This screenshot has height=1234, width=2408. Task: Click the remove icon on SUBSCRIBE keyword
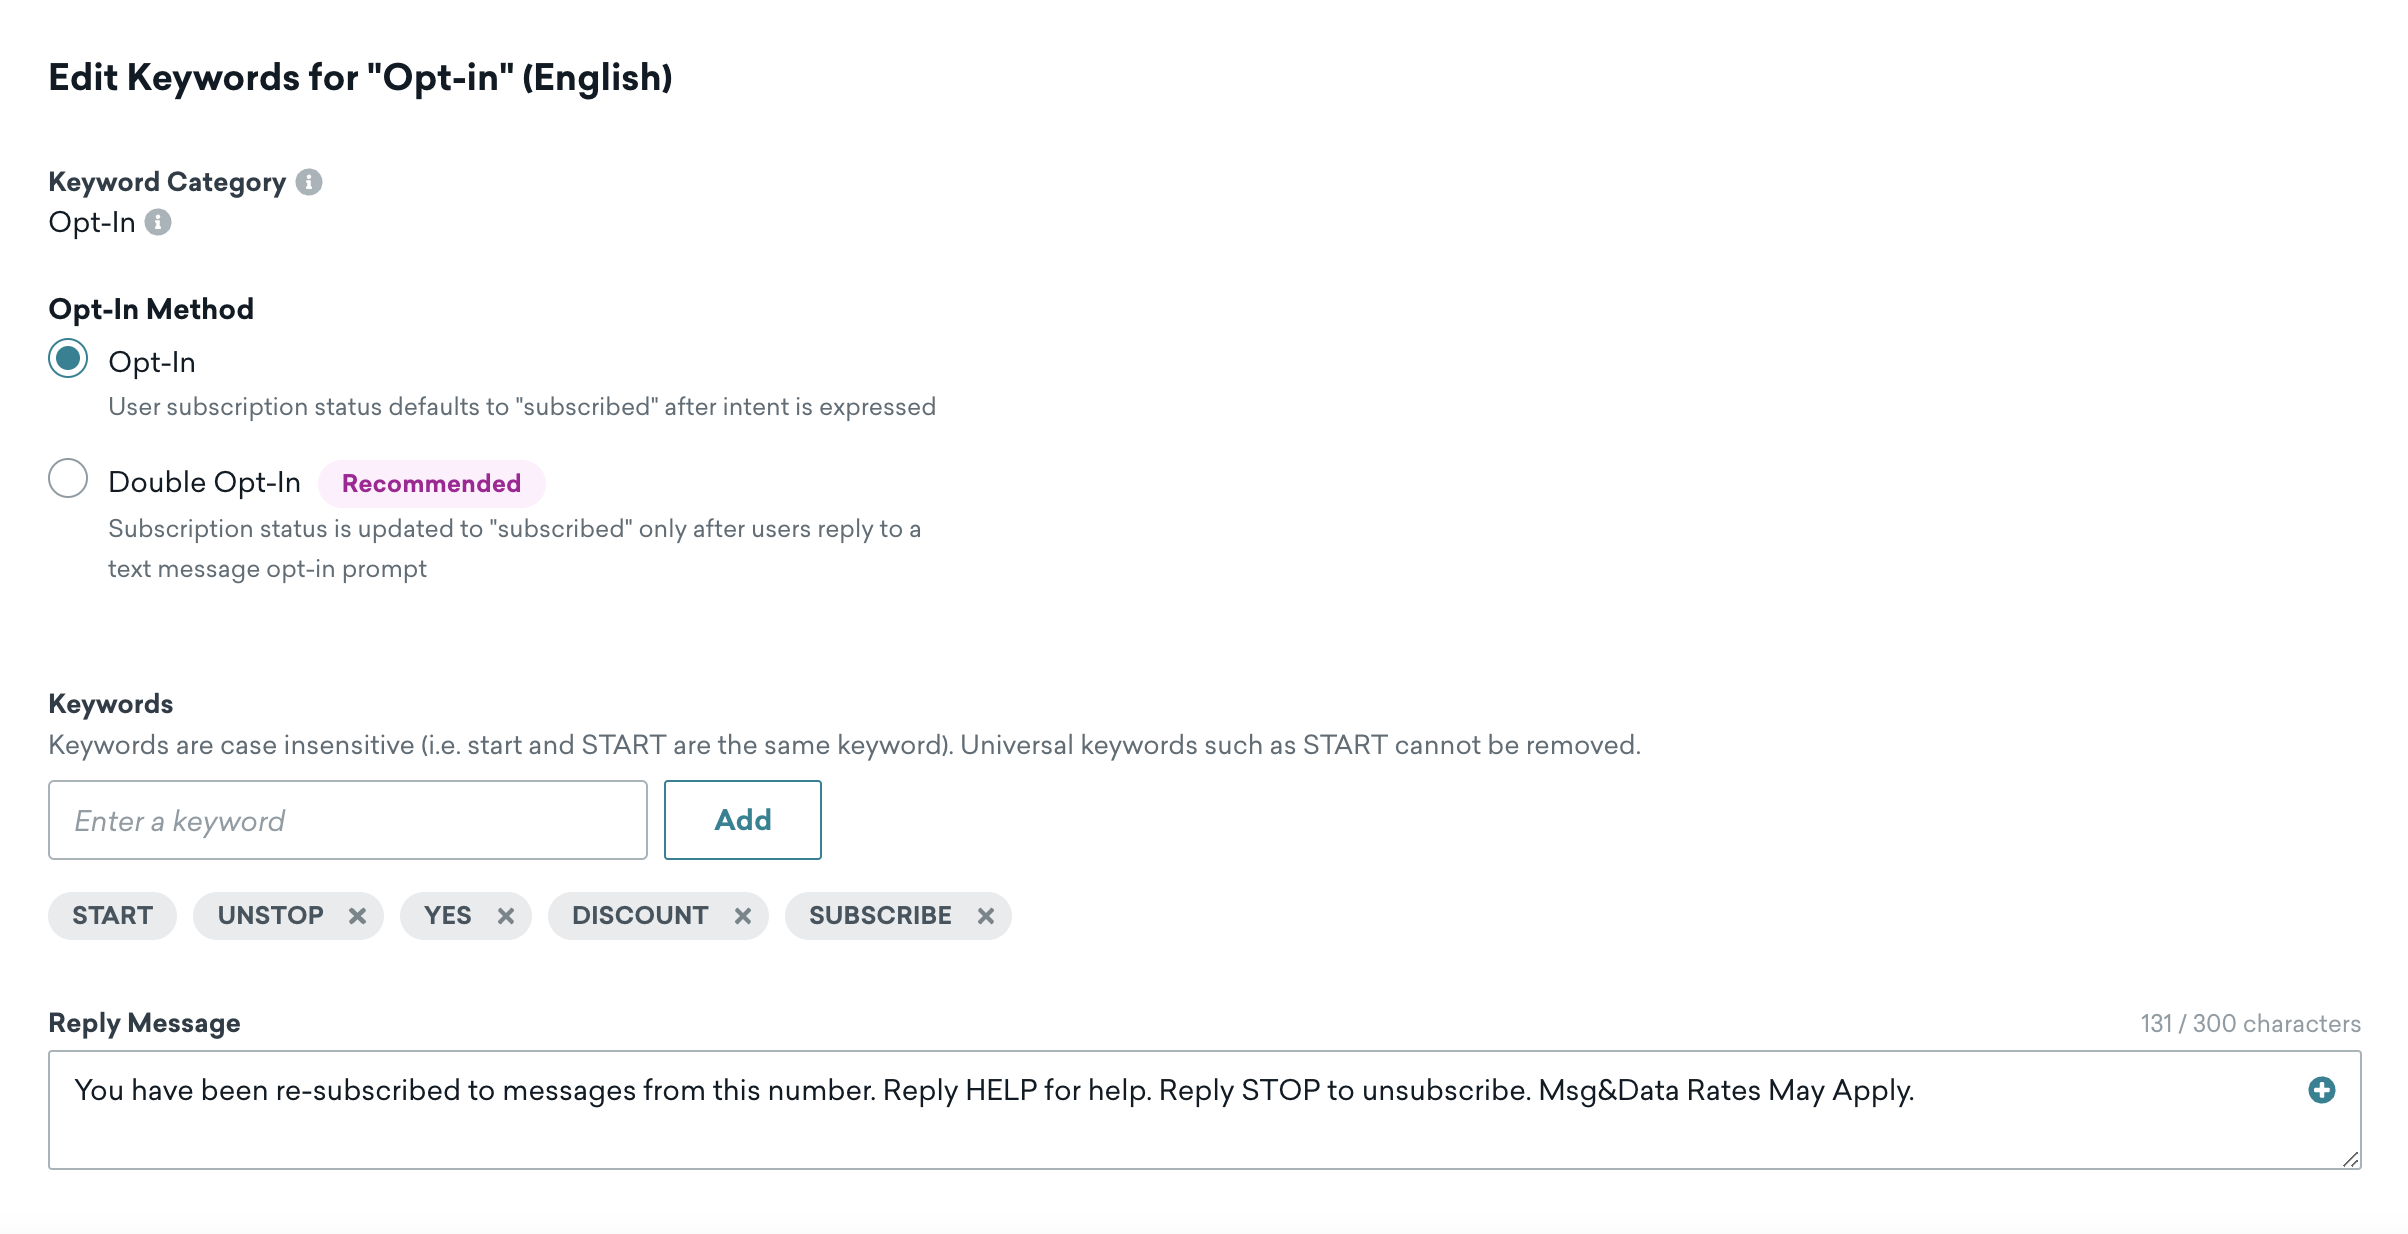tap(987, 914)
